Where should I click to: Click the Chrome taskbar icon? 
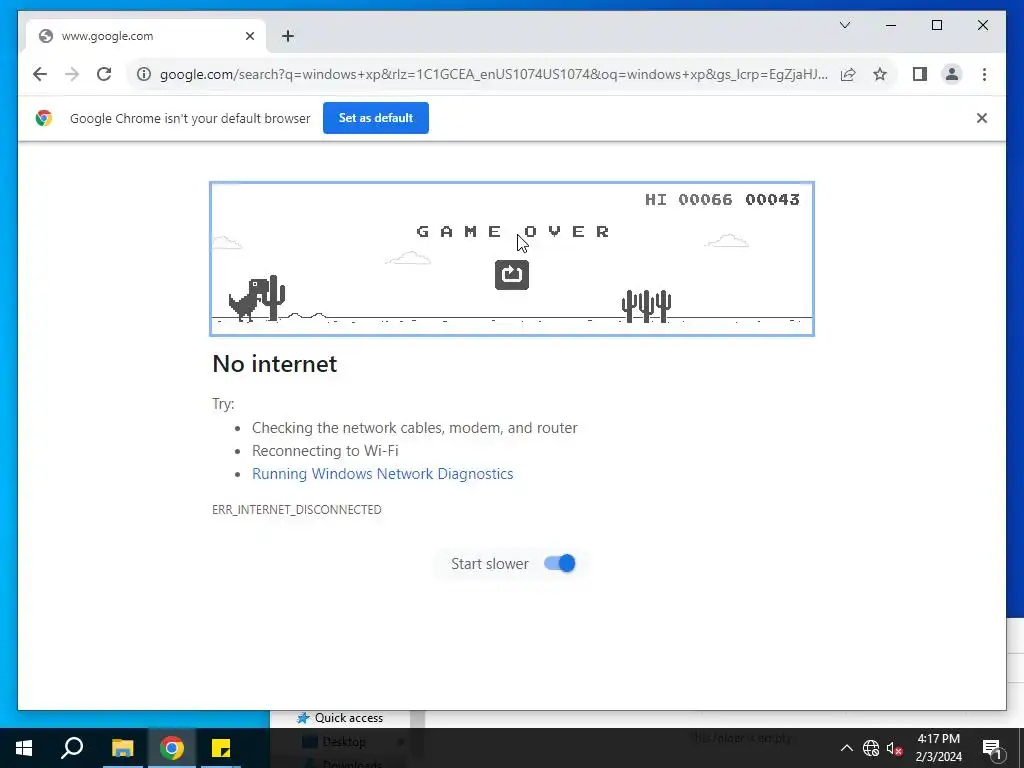click(172, 748)
